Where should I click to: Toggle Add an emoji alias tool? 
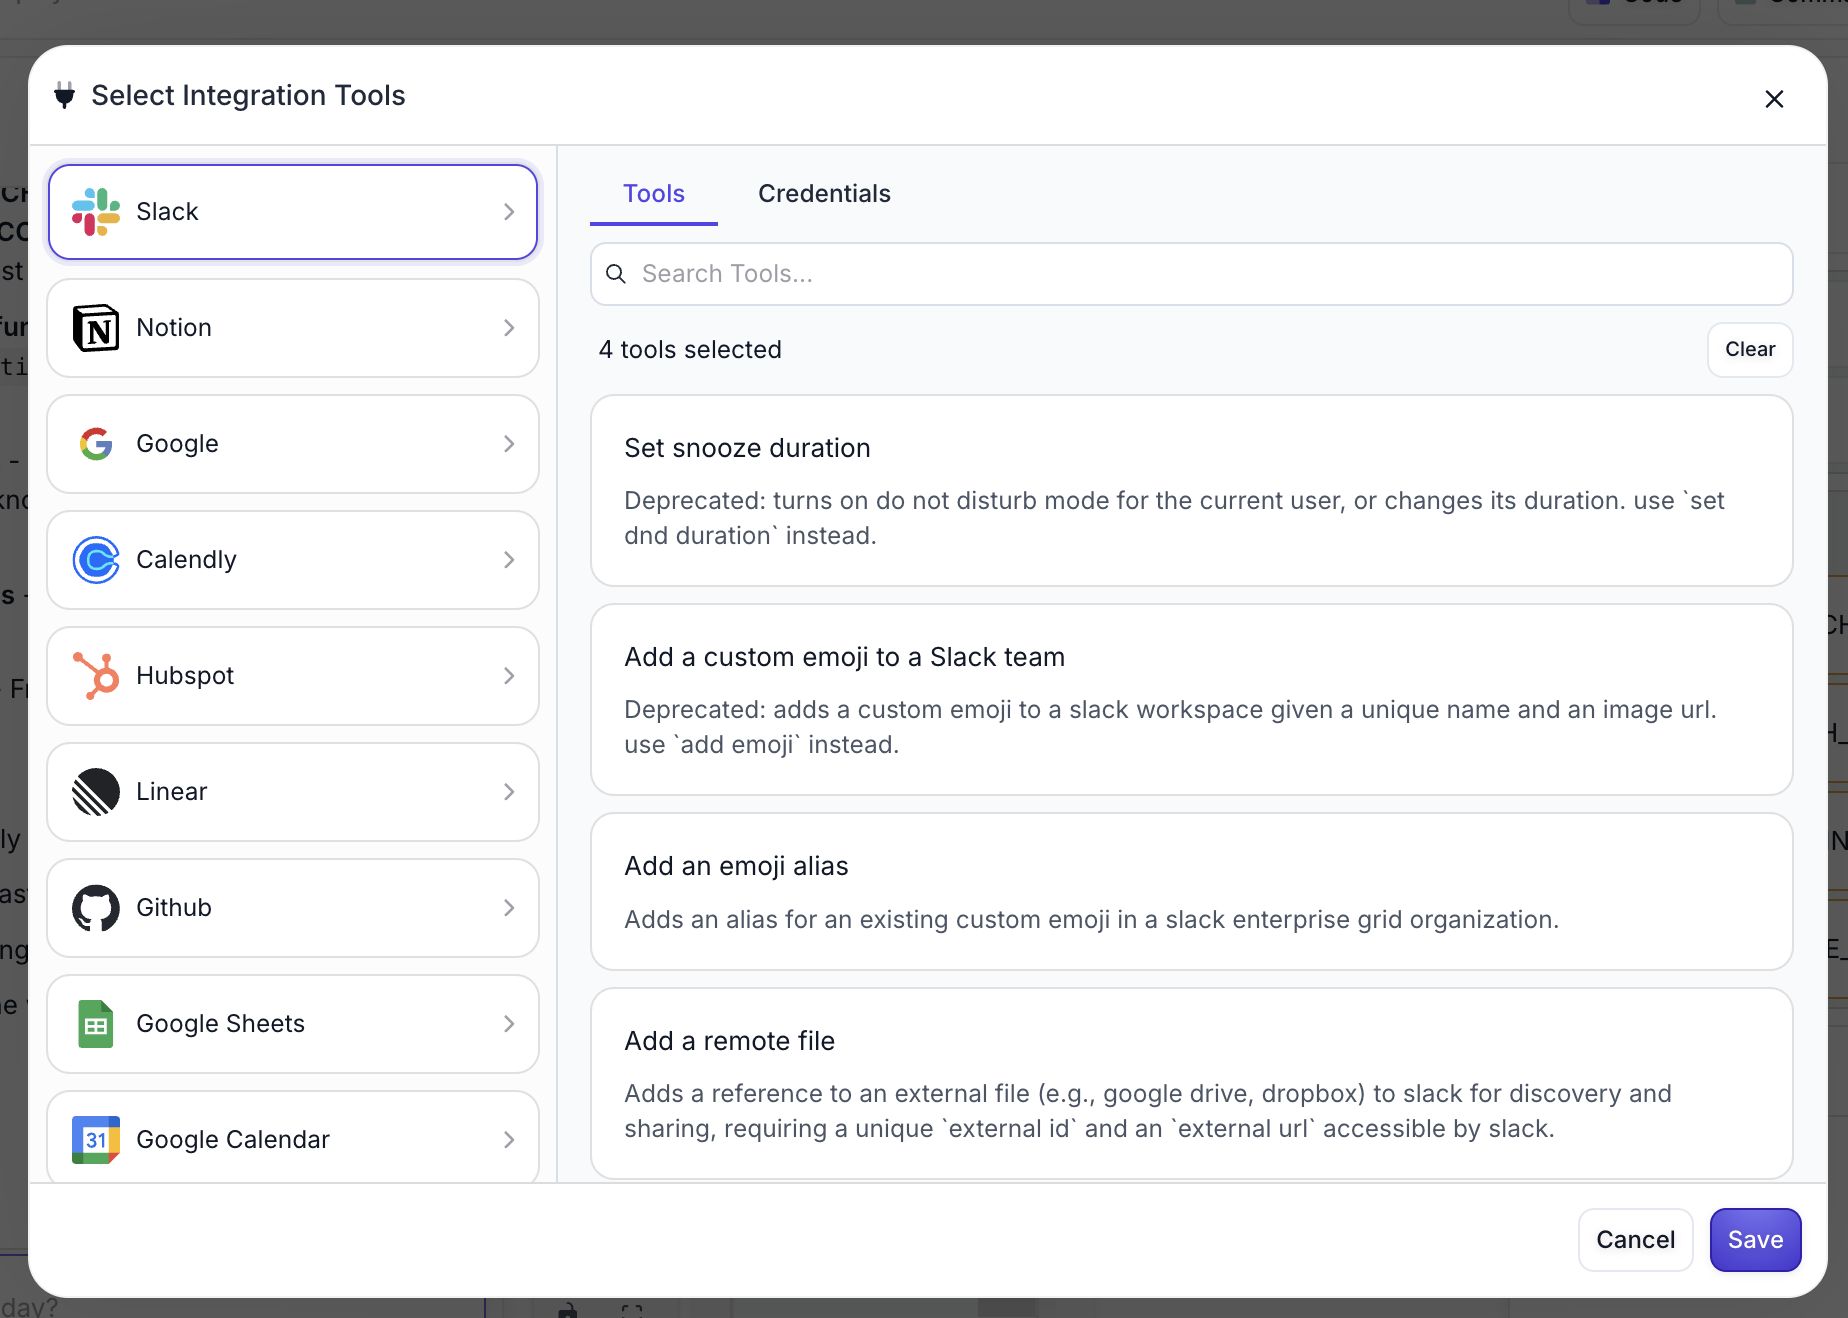point(1190,891)
